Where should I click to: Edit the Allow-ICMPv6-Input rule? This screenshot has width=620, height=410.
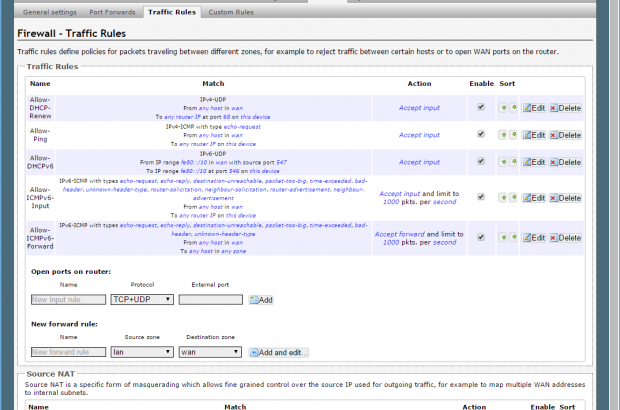coord(534,198)
